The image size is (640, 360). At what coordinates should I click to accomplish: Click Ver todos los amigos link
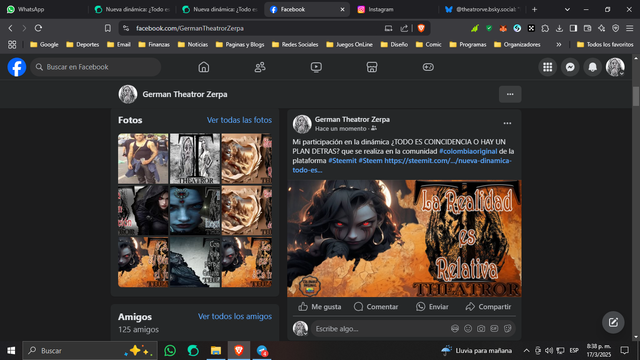tap(235, 316)
